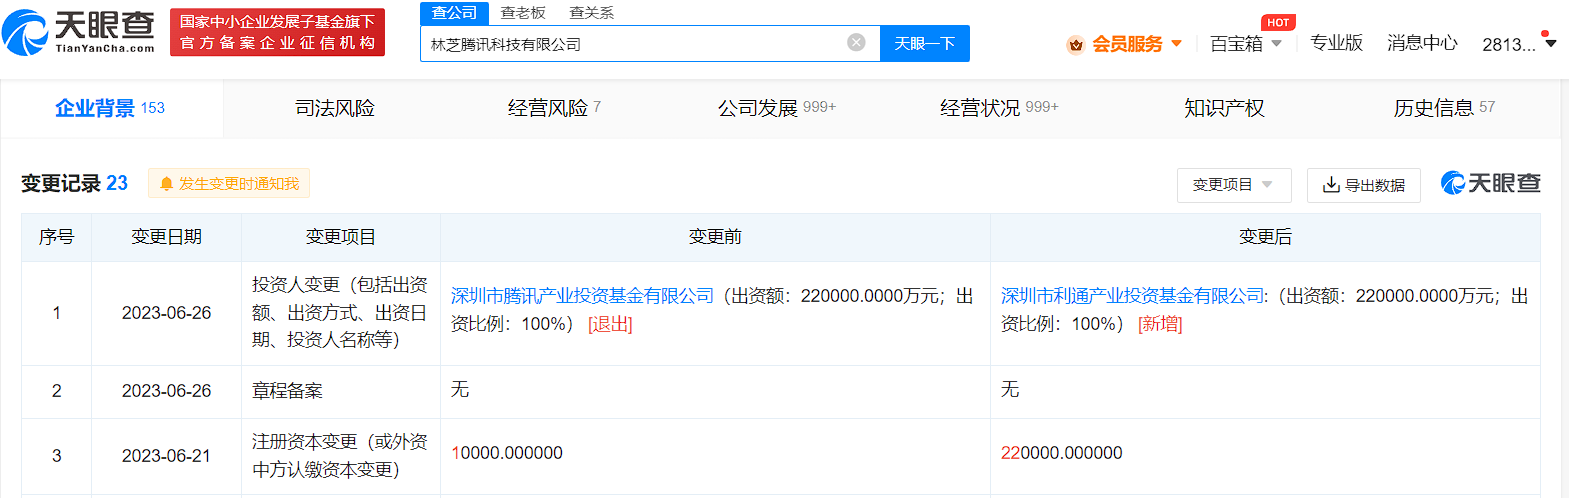The width and height of the screenshot is (1569, 498).
Task: Click the 变更前 column header
Action: click(x=715, y=237)
